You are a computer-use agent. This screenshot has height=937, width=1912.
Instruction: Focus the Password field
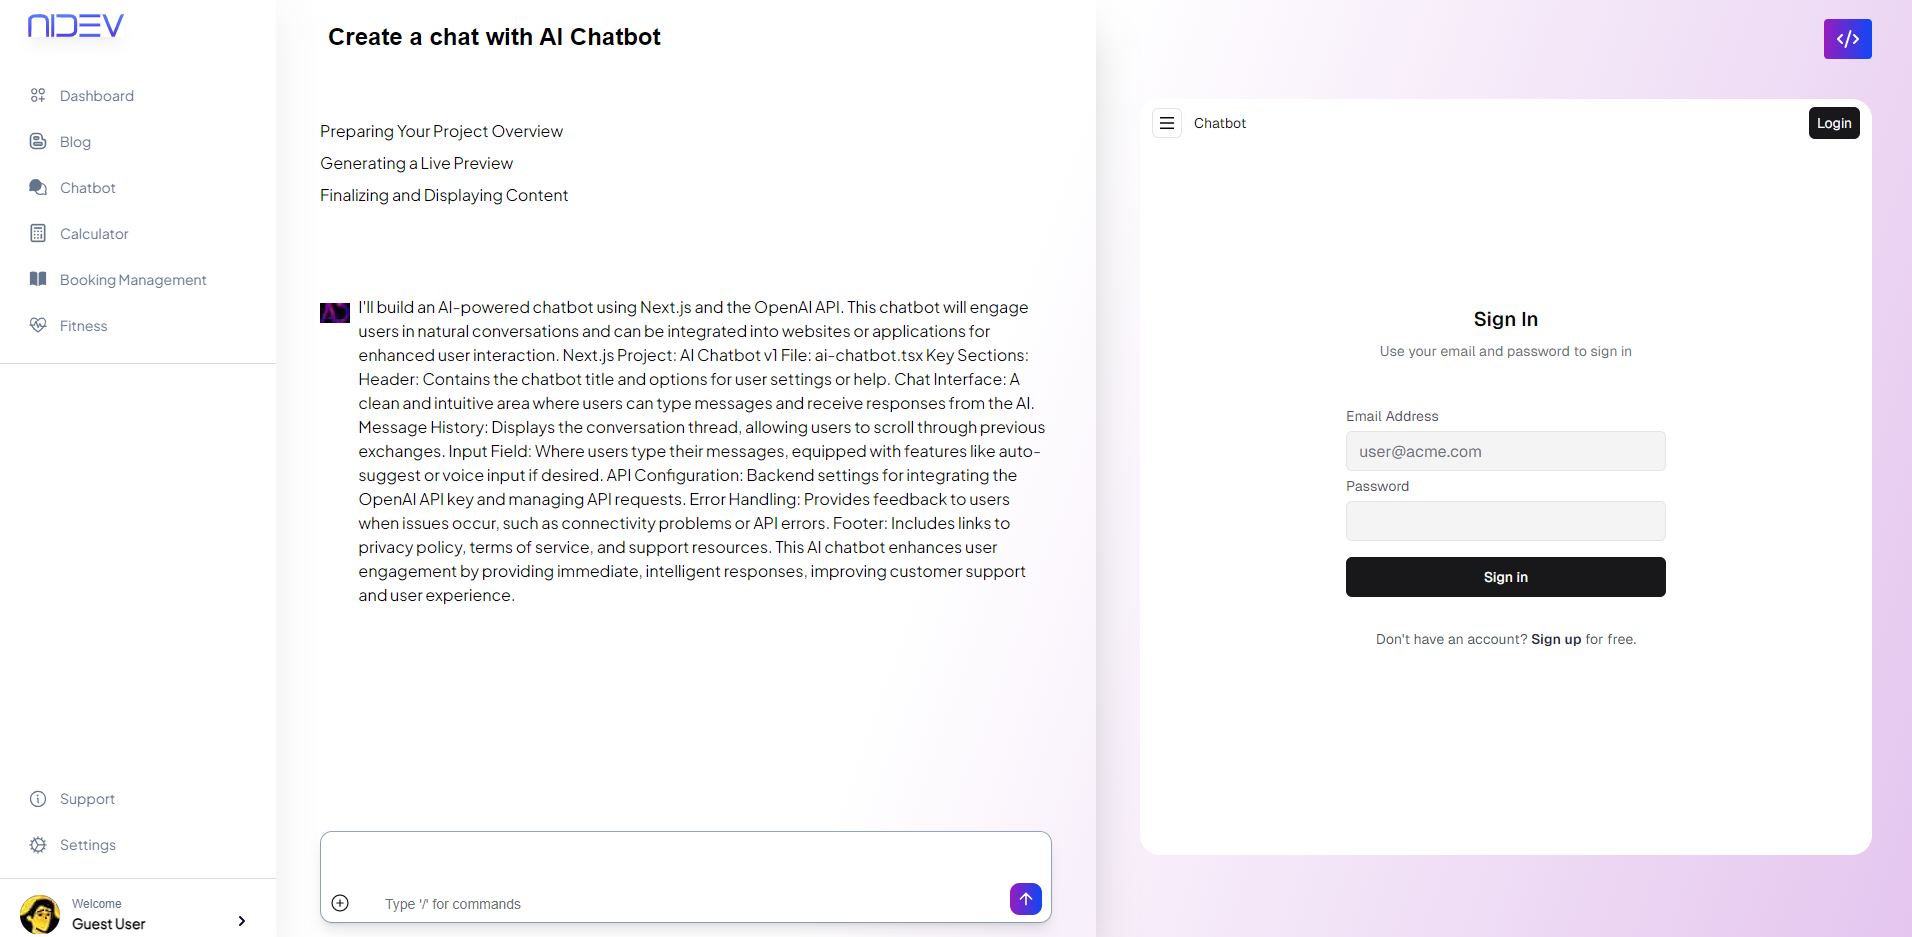click(1505, 521)
